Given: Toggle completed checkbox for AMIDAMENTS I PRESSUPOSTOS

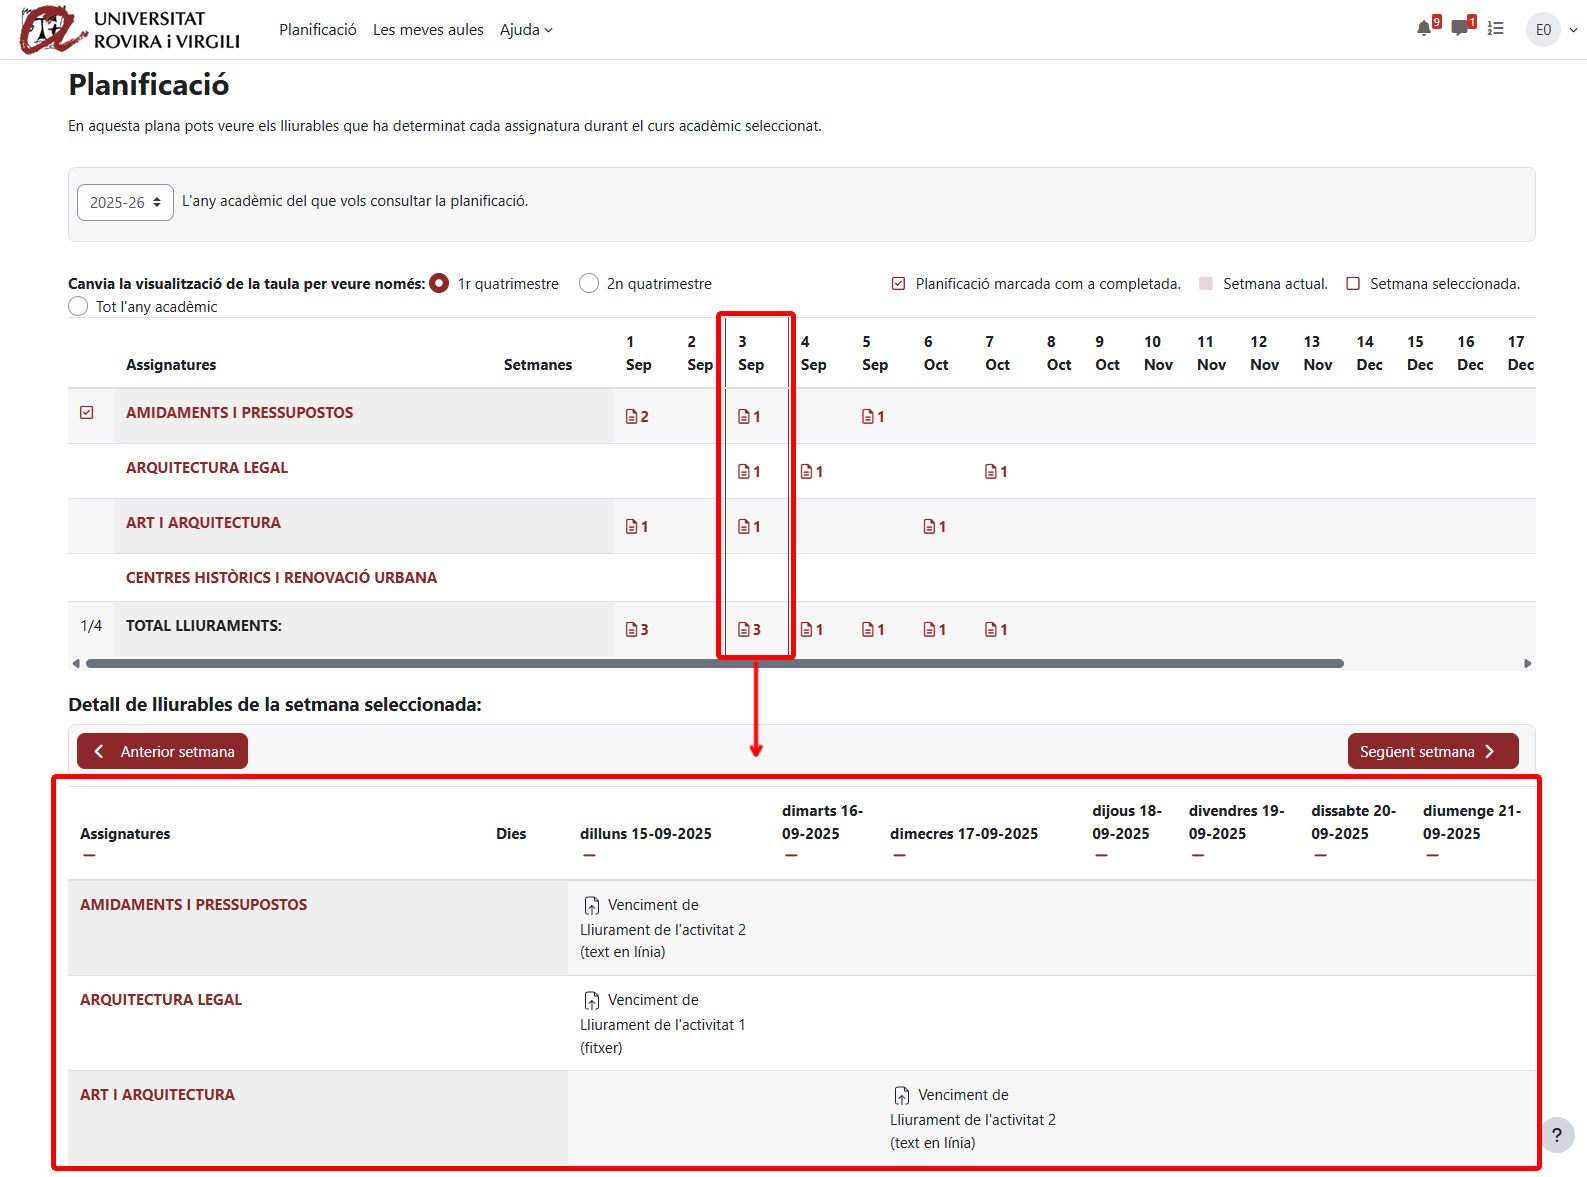Looking at the screenshot, I should [x=87, y=413].
